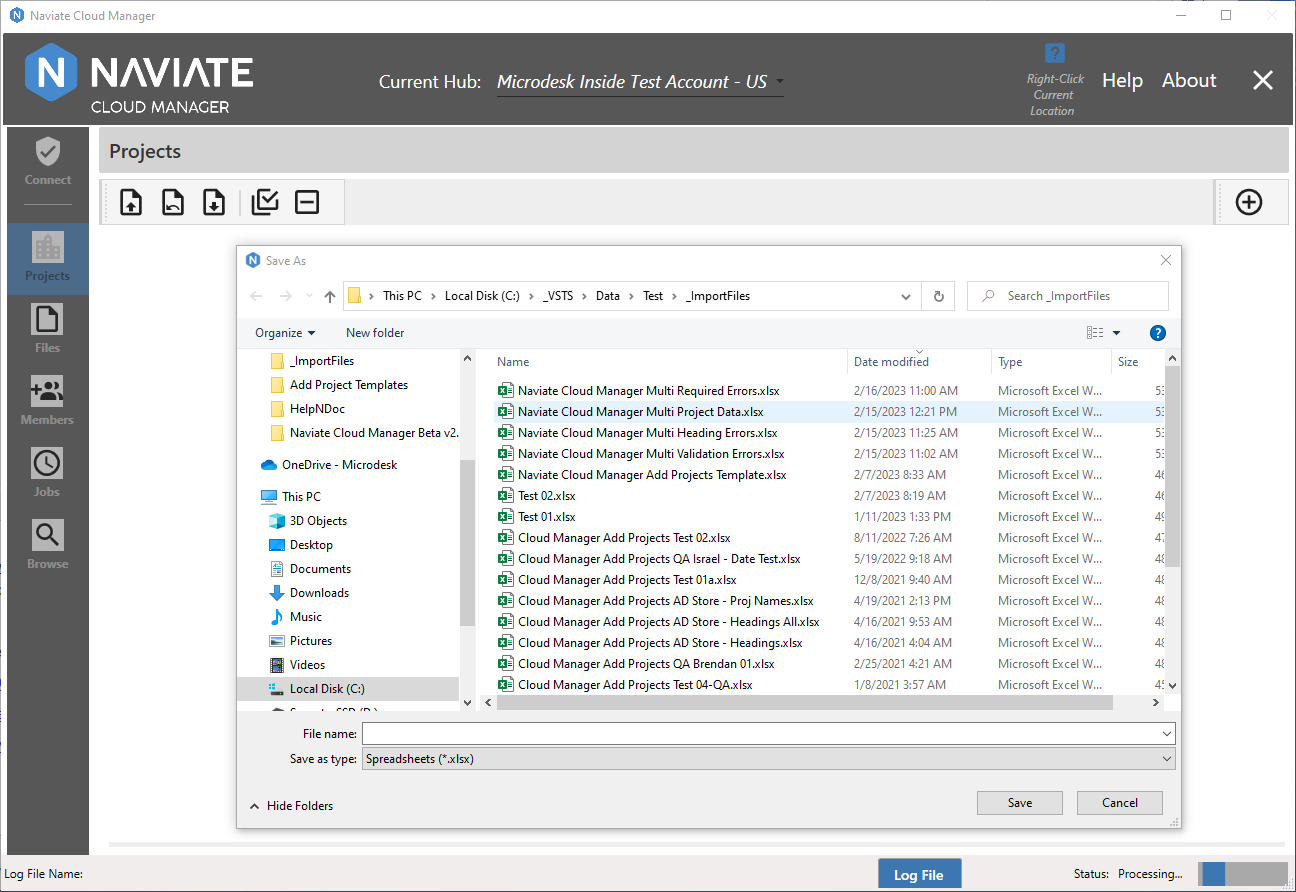The height and width of the screenshot is (892, 1296).
Task: Close the Save As dialog
Action: tap(1165, 260)
